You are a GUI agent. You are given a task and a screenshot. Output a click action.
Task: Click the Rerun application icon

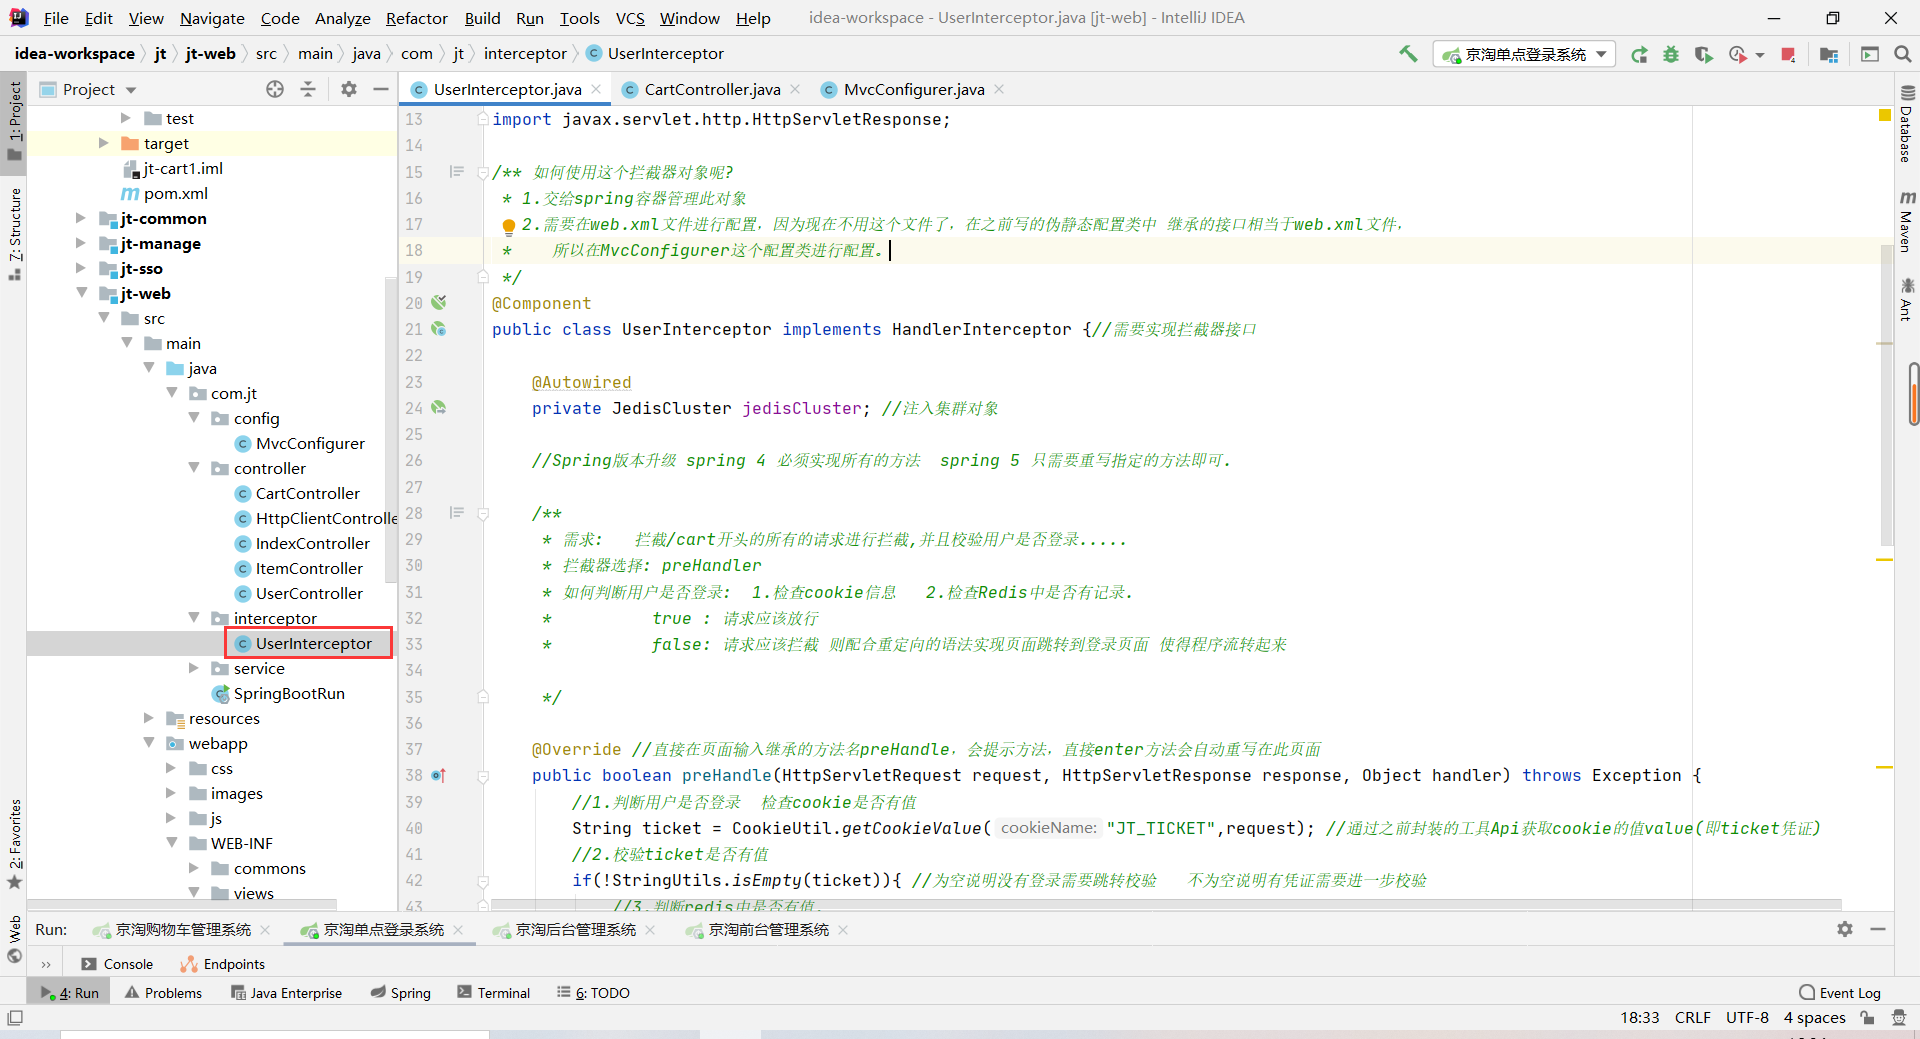coord(1639,55)
